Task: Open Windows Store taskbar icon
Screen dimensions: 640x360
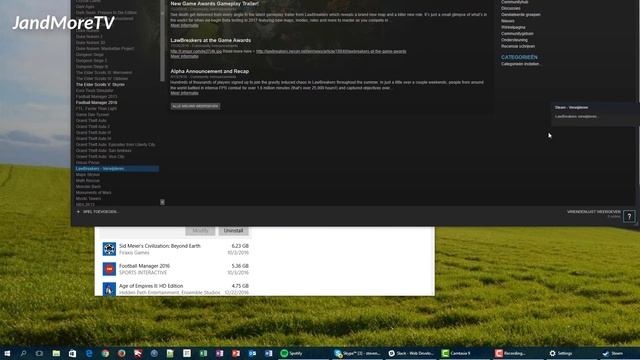Action: click(72, 353)
